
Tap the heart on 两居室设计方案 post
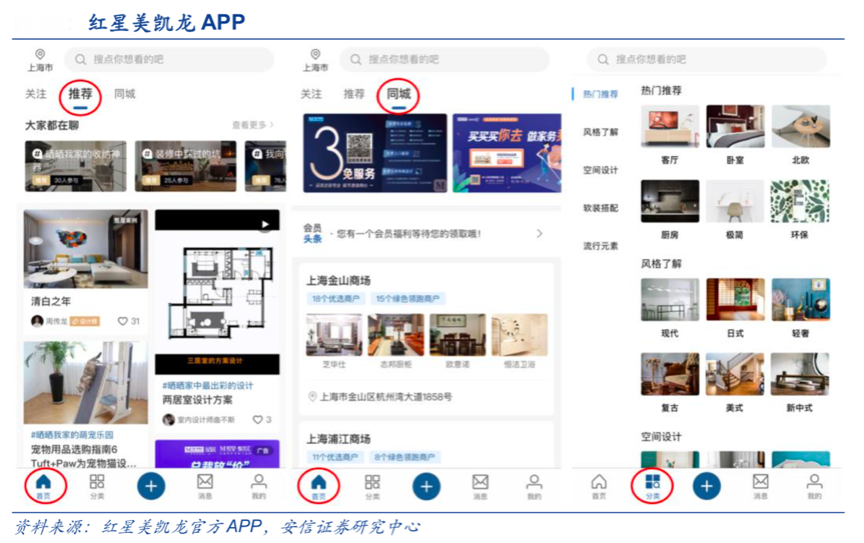click(x=257, y=420)
